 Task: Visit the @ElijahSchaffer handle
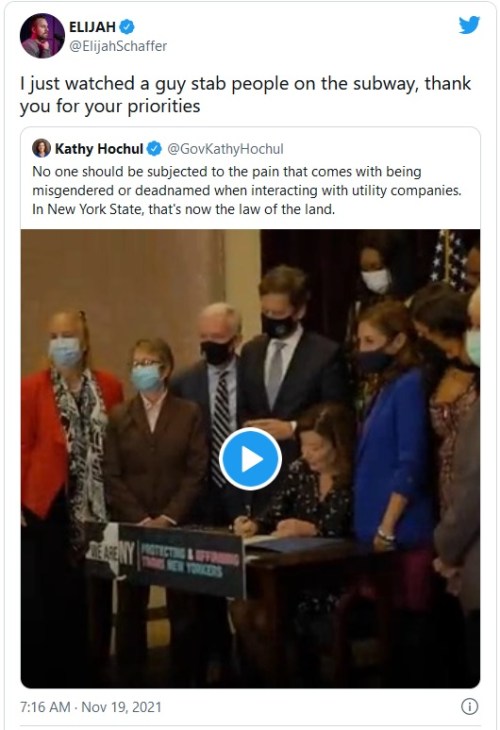(118, 46)
